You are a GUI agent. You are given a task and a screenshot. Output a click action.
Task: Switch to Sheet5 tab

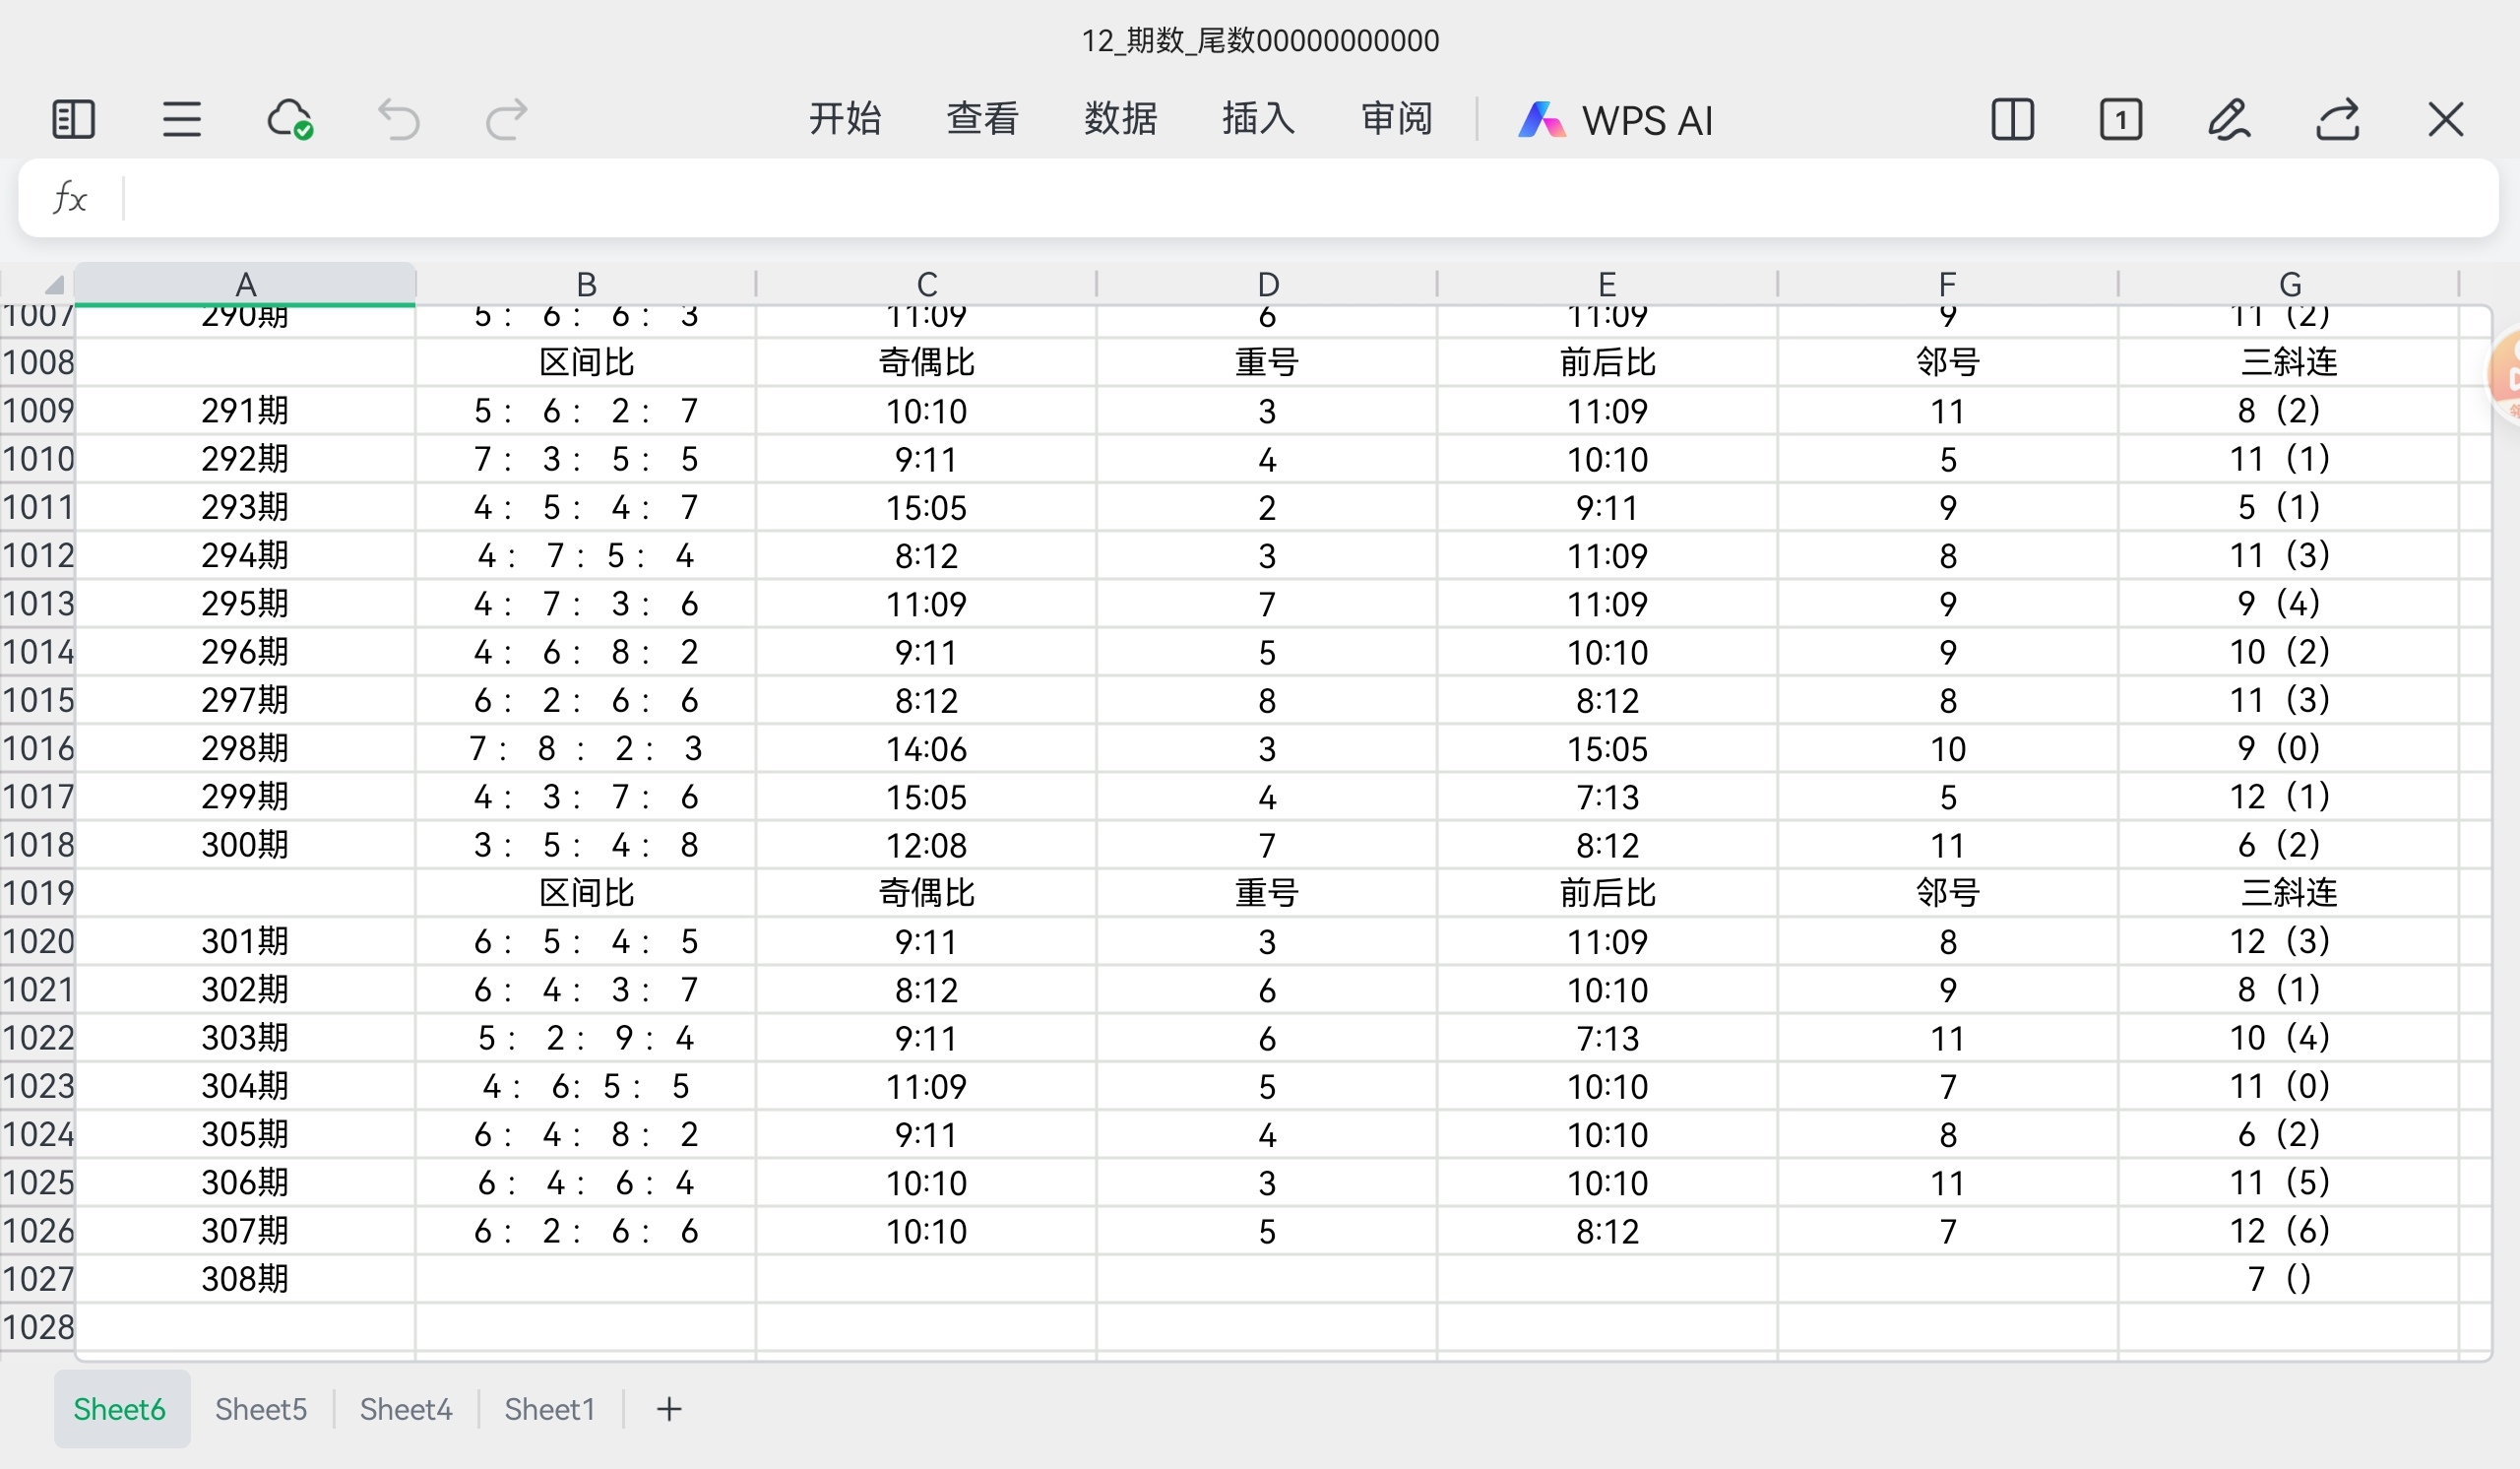261,1409
